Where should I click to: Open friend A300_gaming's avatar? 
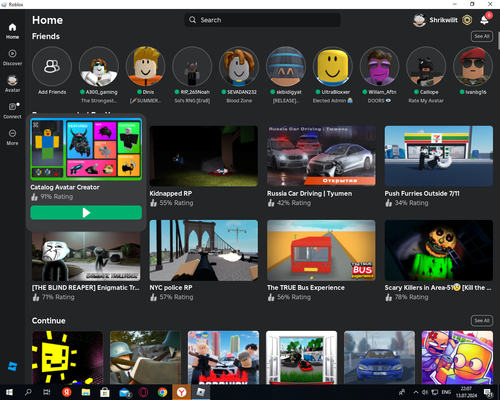click(x=99, y=67)
